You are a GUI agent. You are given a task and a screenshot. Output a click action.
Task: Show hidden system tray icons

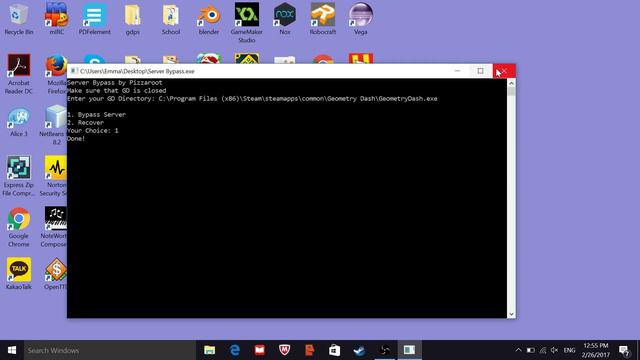point(518,350)
